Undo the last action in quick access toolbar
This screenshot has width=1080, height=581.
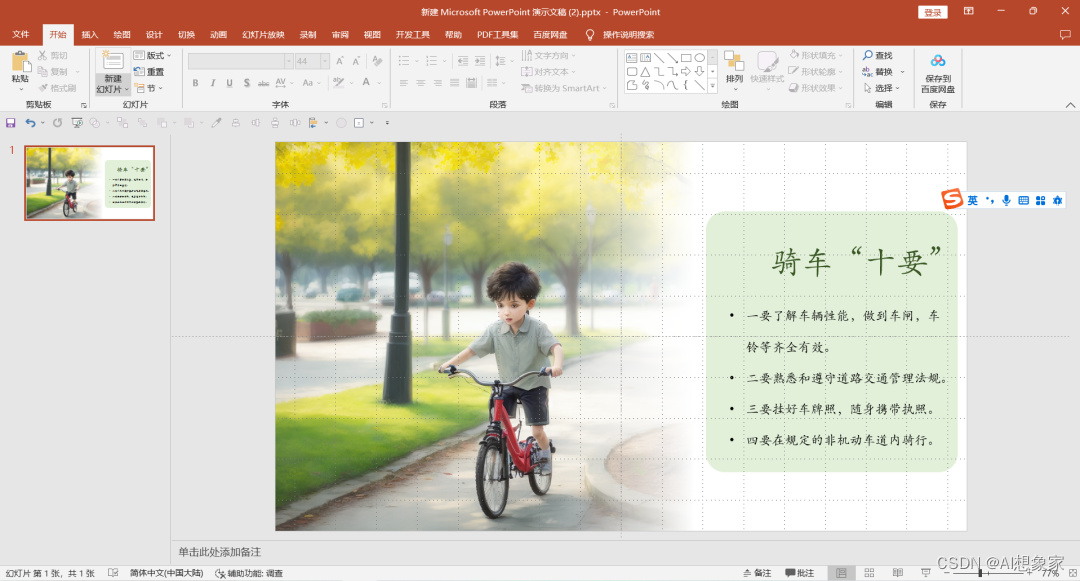(30, 123)
